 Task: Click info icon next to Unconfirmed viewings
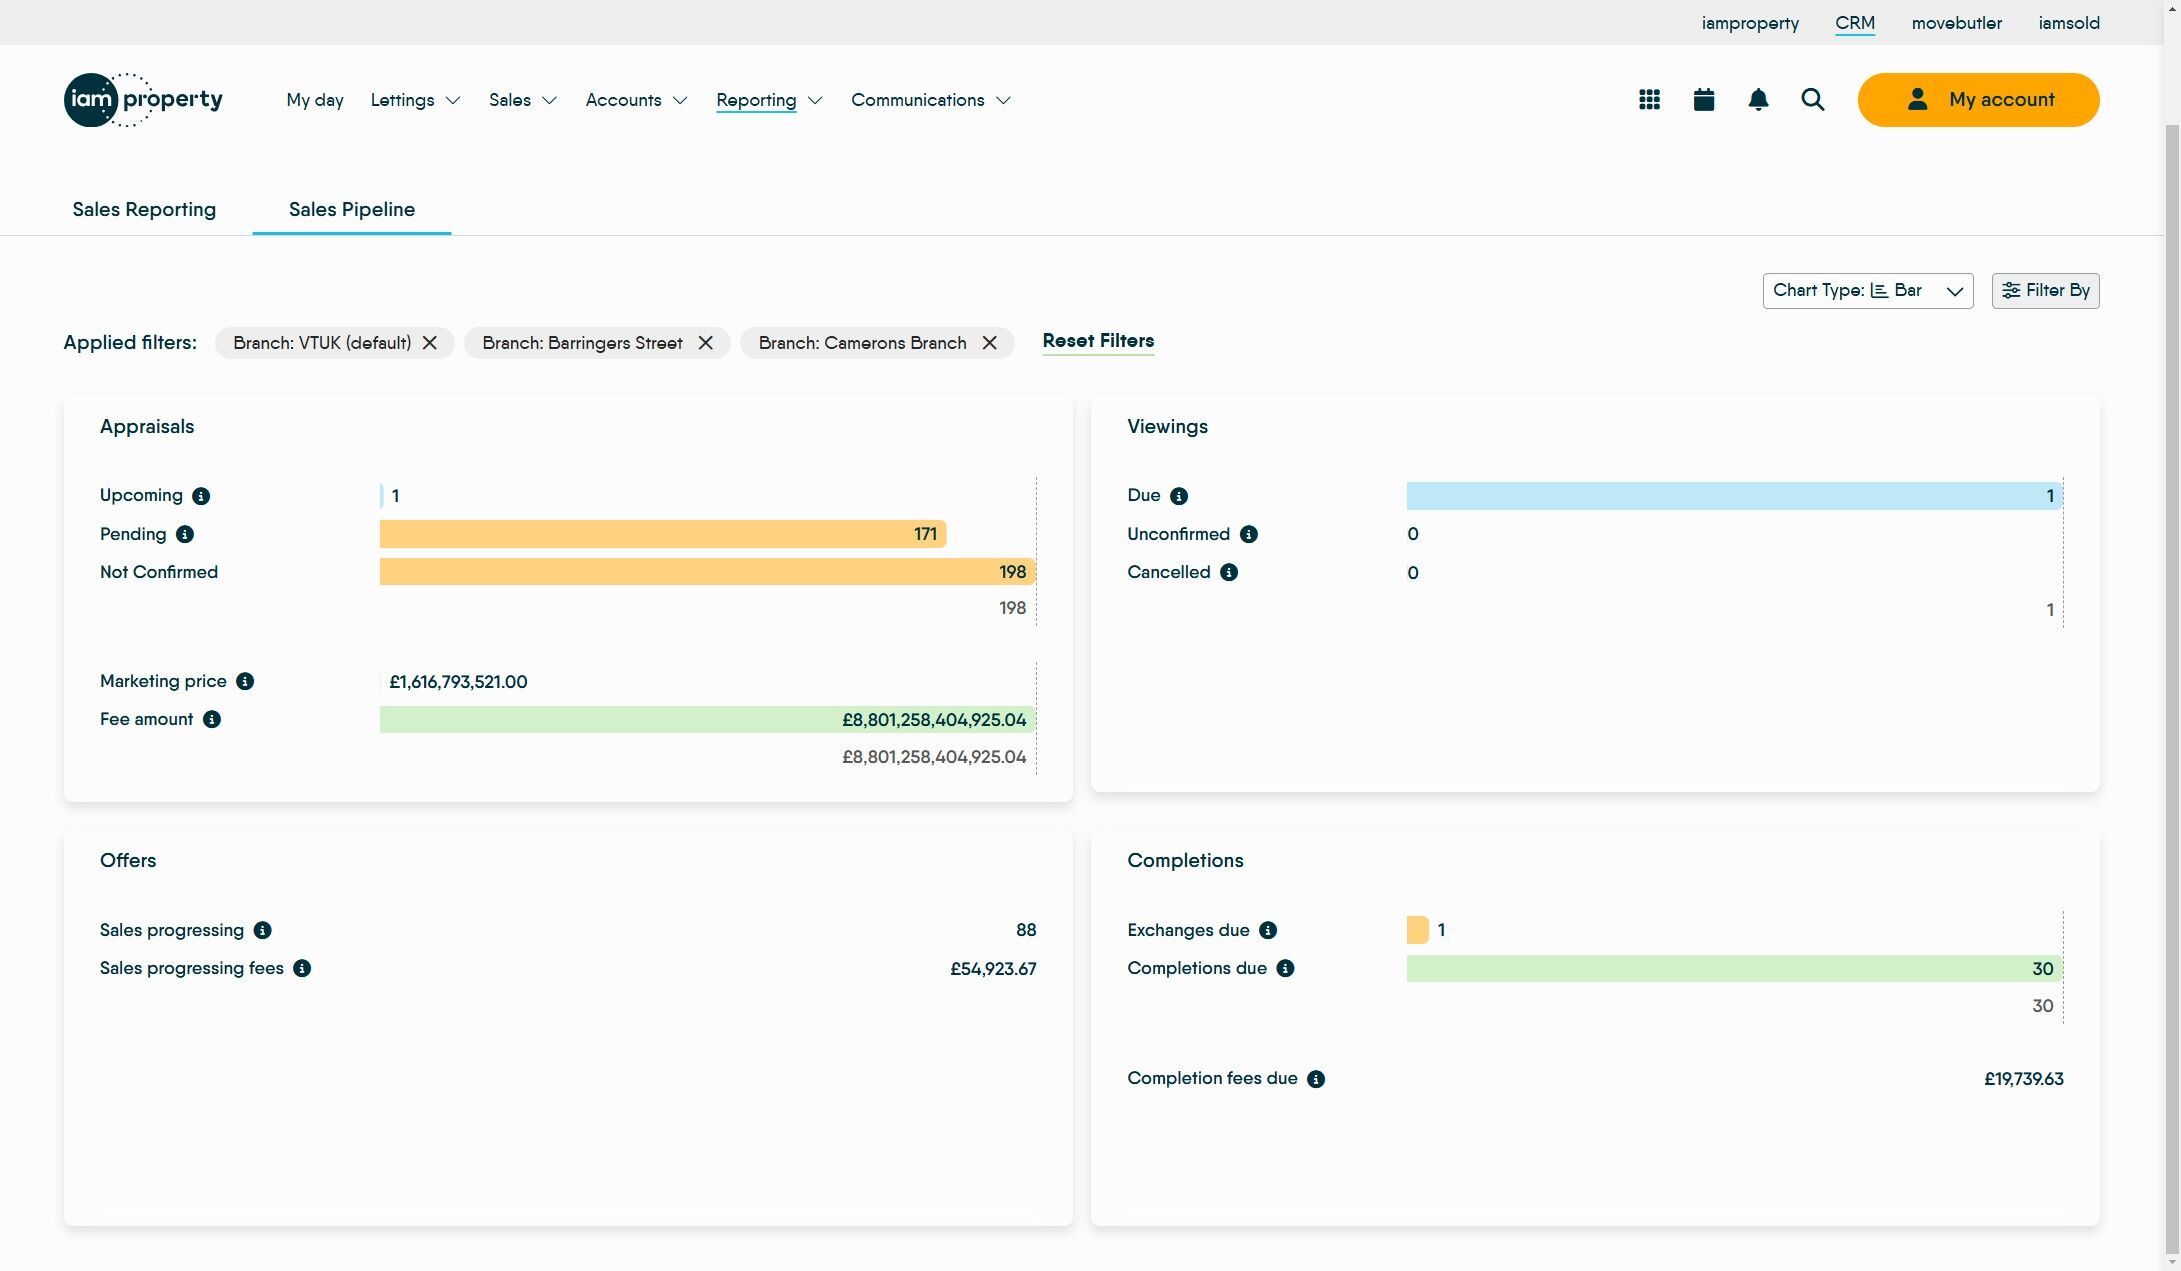[x=1249, y=534]
